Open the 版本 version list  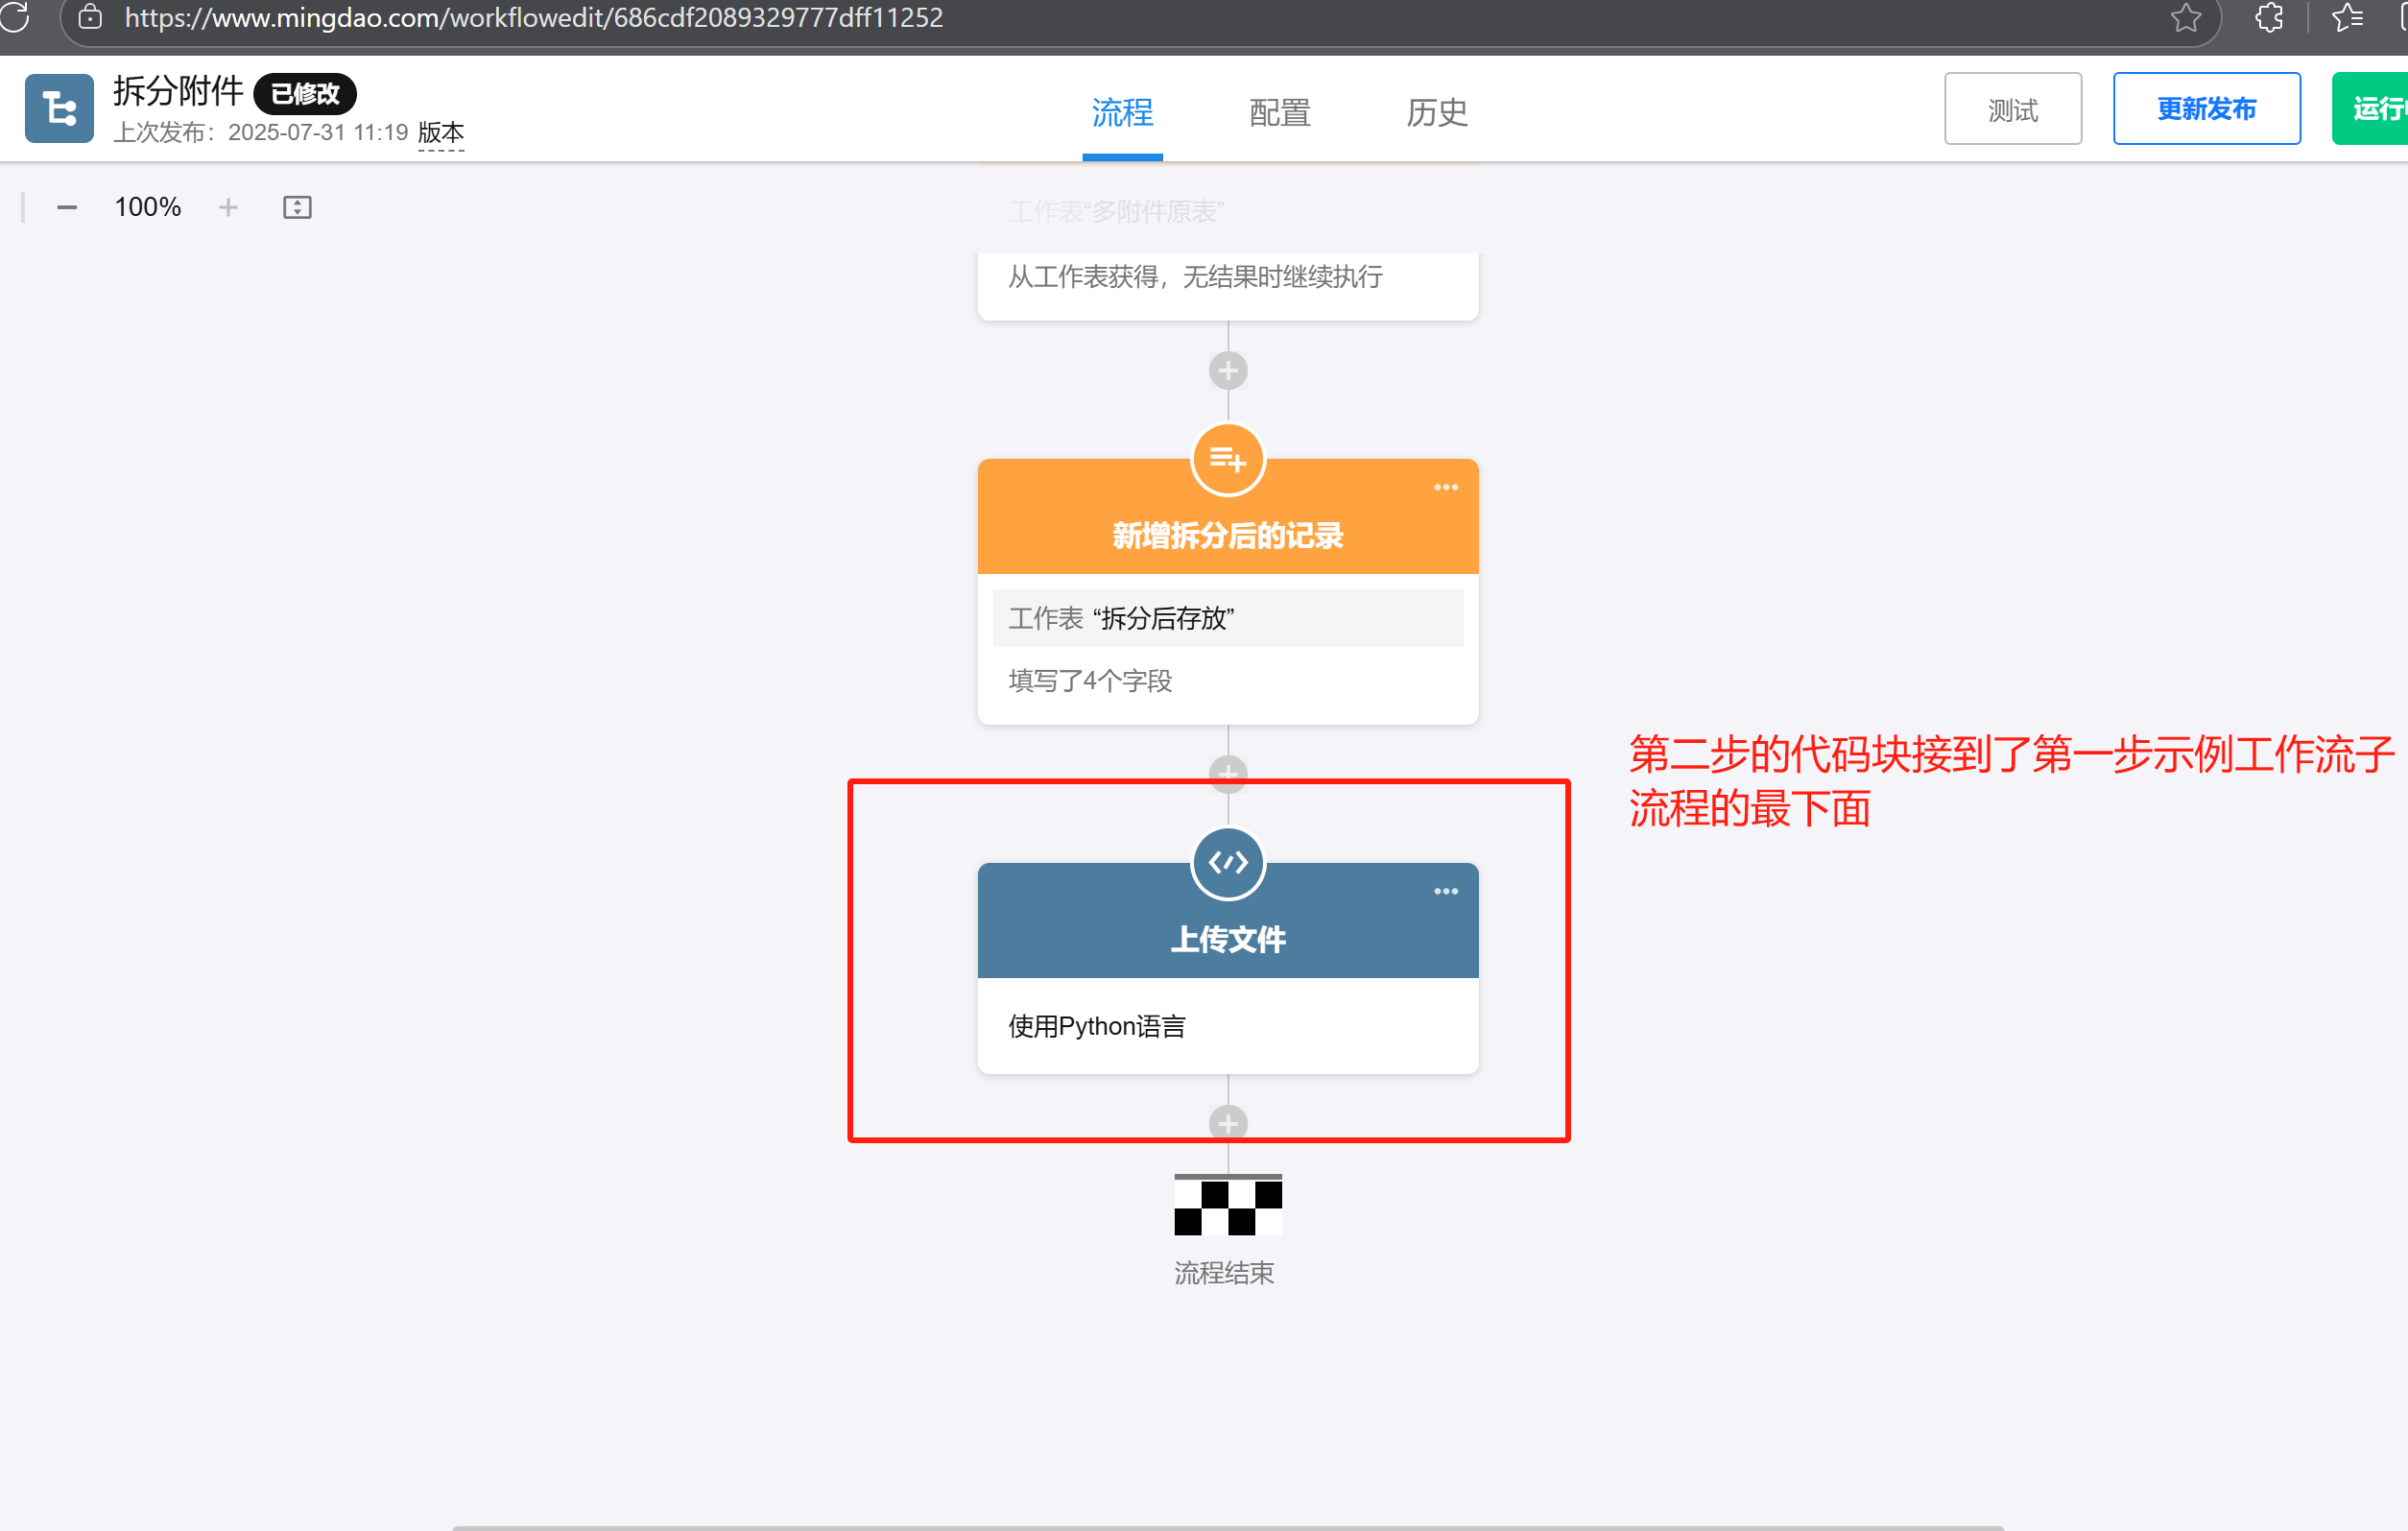441,133
